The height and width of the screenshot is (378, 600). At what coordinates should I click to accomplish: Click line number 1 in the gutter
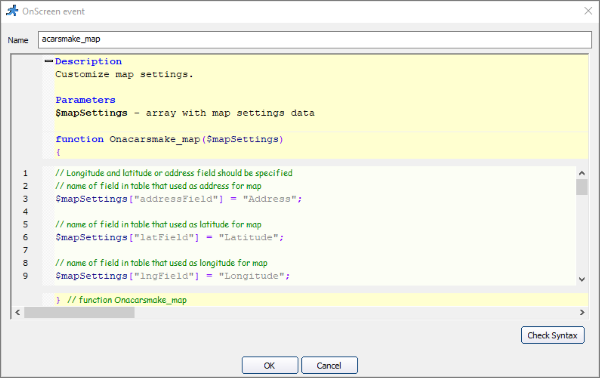pyautogui.click(x=25, y=173)
